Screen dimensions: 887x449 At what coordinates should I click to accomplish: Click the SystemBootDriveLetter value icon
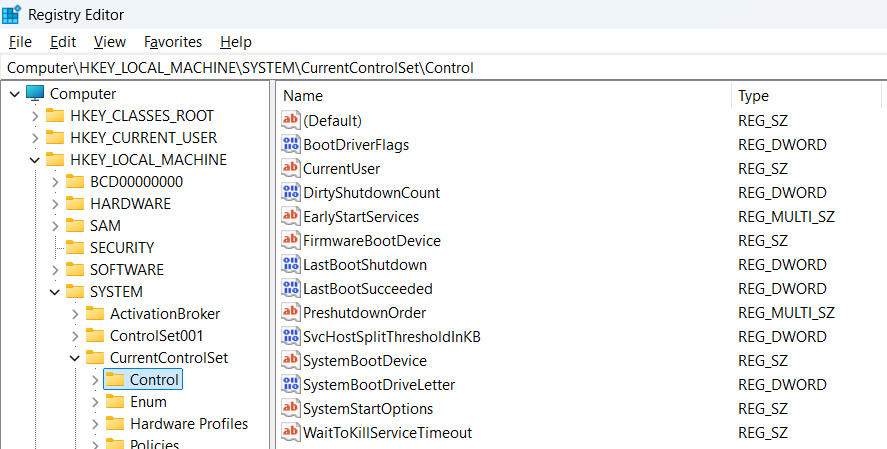291,385
